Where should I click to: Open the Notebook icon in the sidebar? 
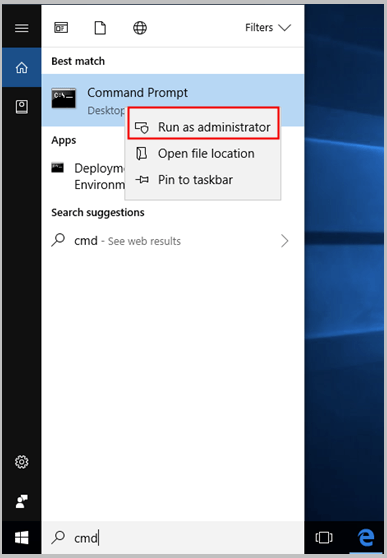(x=22, y=106)
